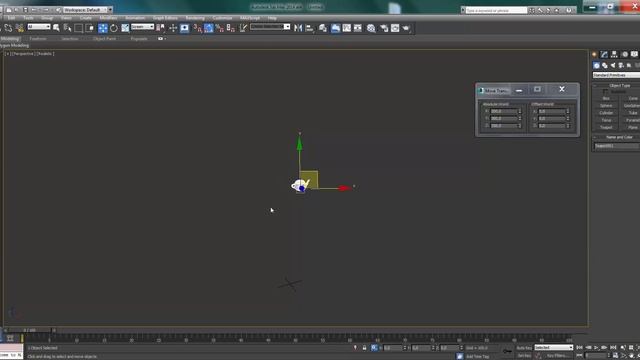
Task: Open the Manage Layers dialog
Action: pos(323,28)
